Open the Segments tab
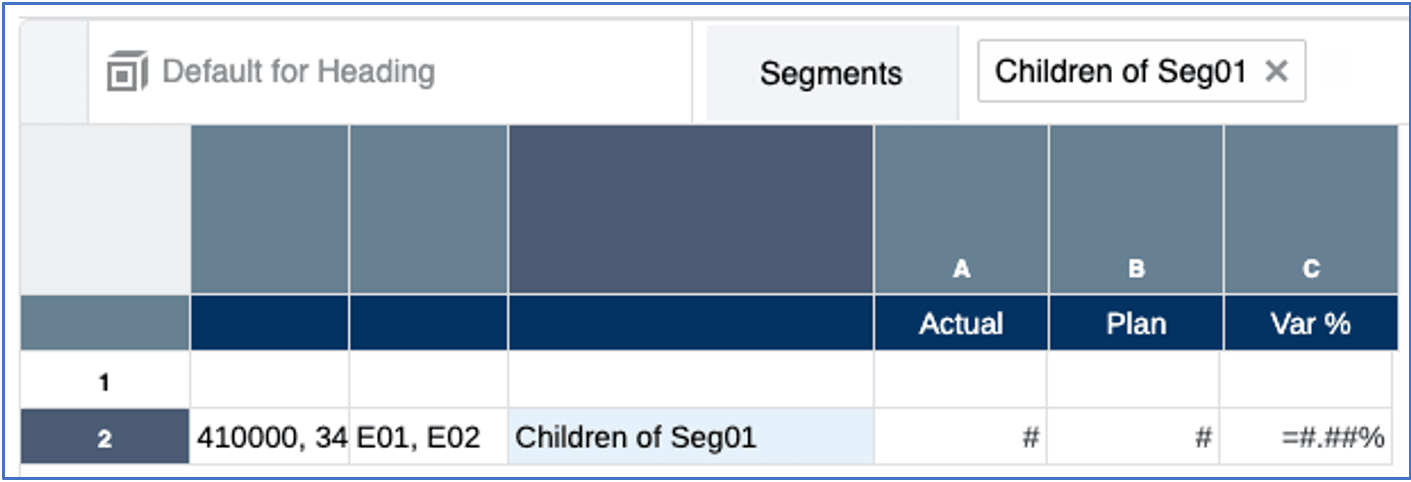The image size is (1411, 482). pos(831,73)
